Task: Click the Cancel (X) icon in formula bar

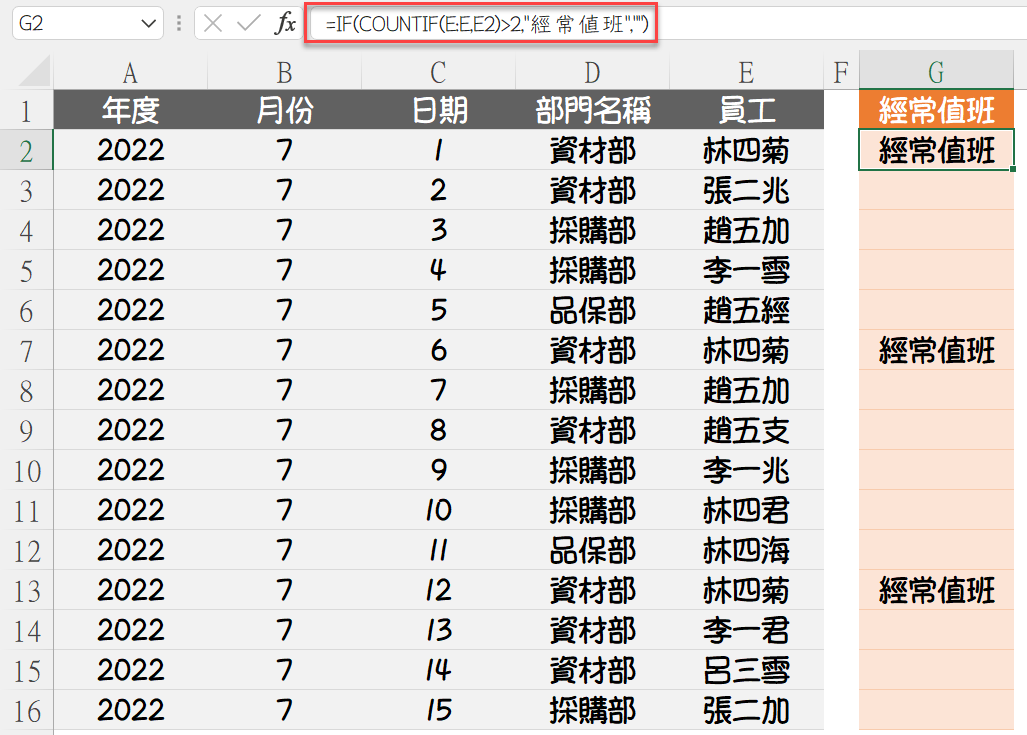Action: coord(212,24)
